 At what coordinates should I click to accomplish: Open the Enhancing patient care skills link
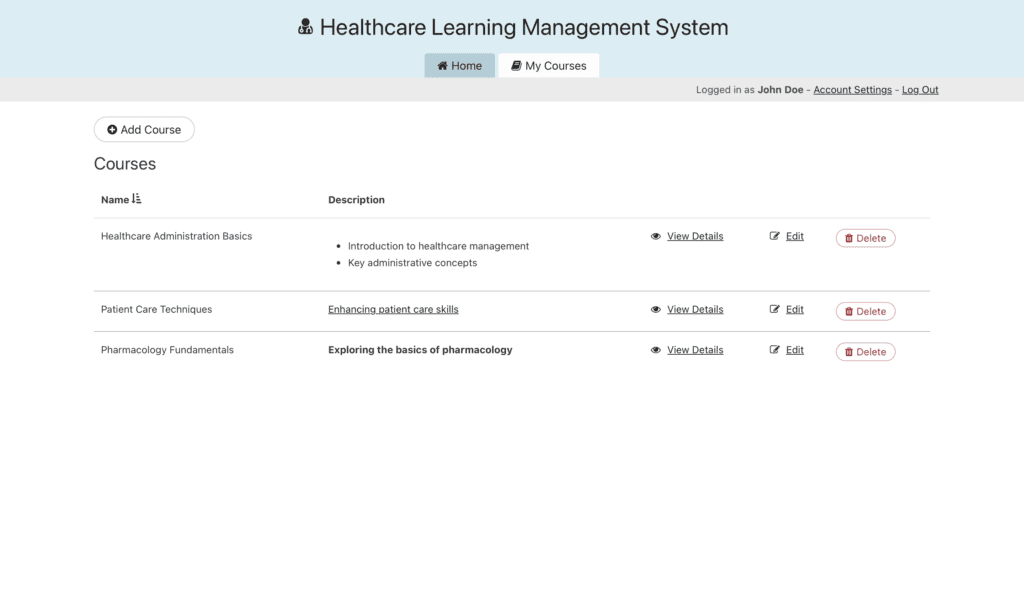click(393, 310)
